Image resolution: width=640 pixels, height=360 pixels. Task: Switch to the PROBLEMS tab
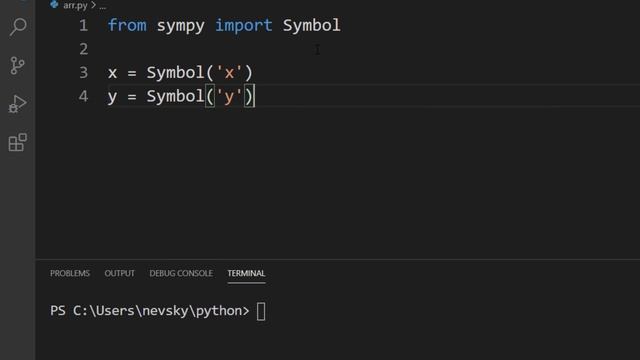click(70, 273)
